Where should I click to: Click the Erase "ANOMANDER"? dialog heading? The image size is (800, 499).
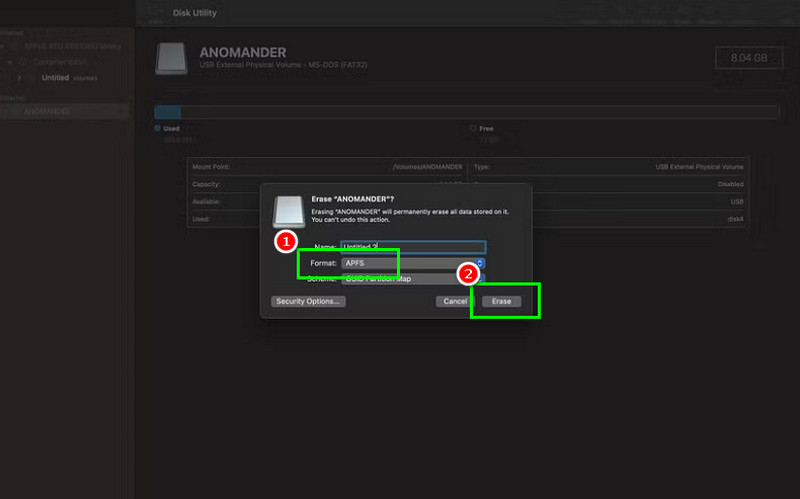353,199
